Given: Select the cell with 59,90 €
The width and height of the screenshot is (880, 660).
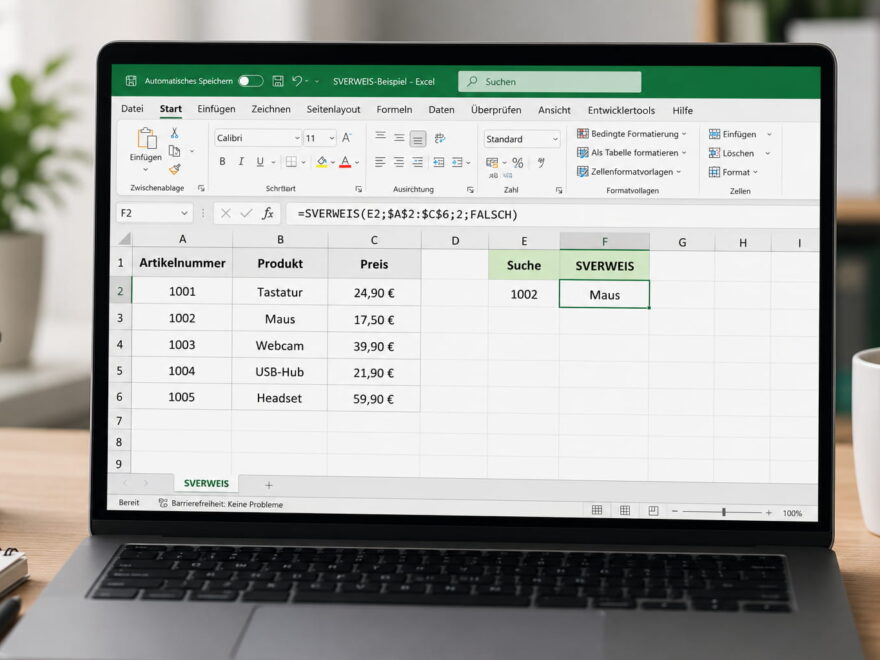Looking at the screenshot, I should pyautogui.click(x=373, y=399).
